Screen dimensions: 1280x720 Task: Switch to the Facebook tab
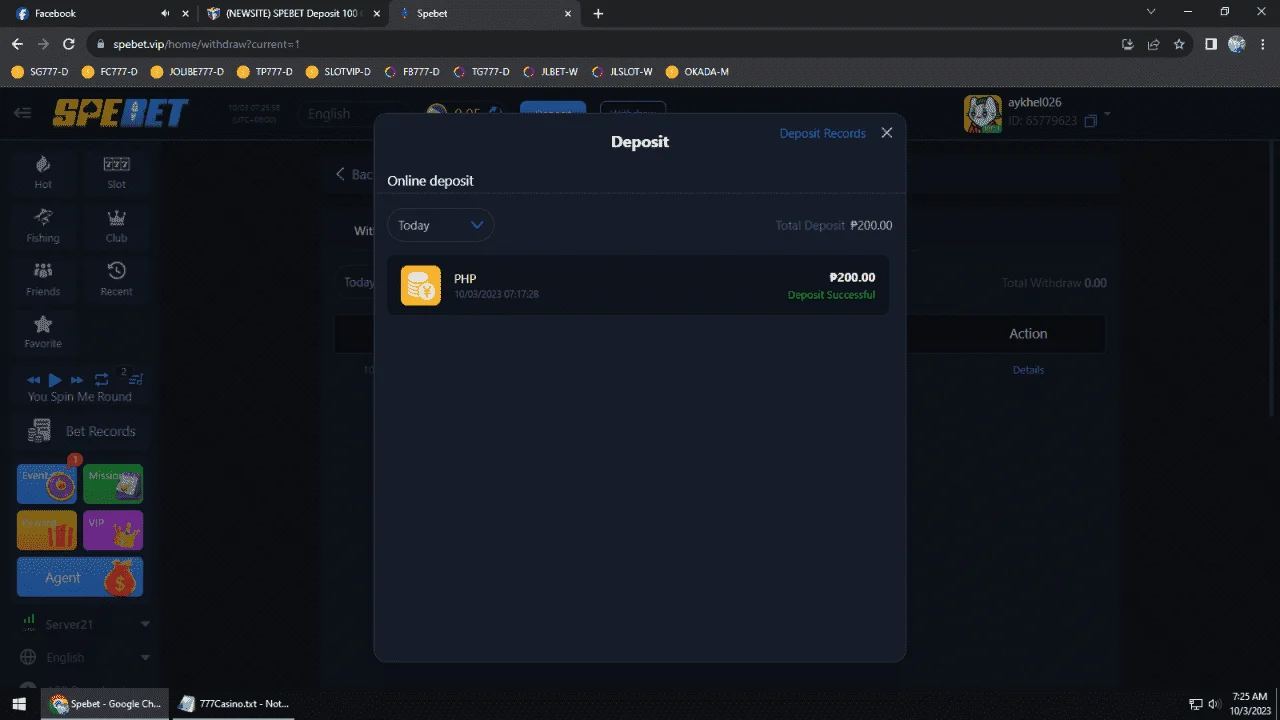(x=90, y=14)
